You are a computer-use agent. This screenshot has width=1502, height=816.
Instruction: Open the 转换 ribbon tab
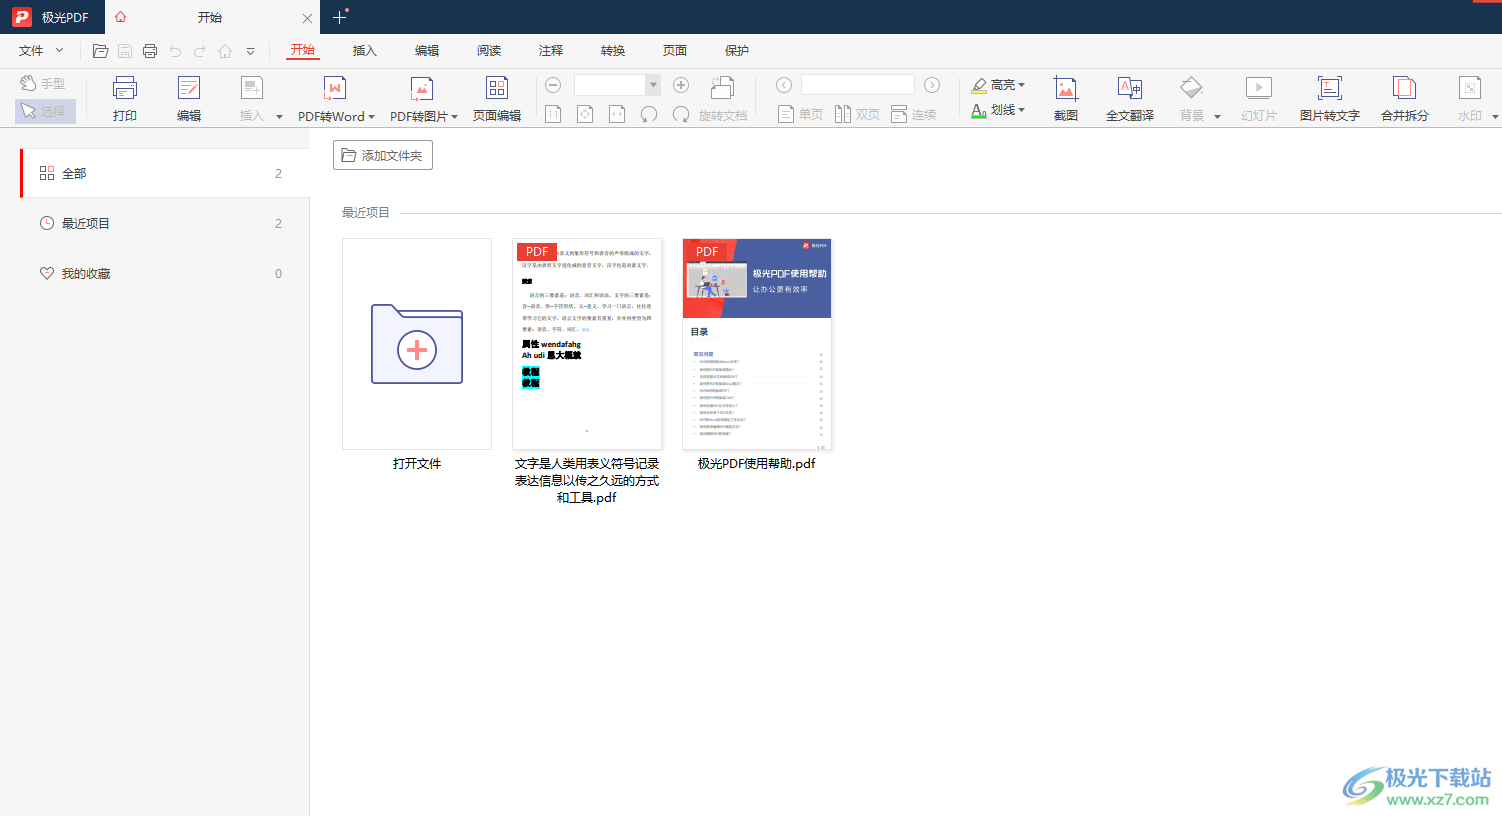coord(613,50)
